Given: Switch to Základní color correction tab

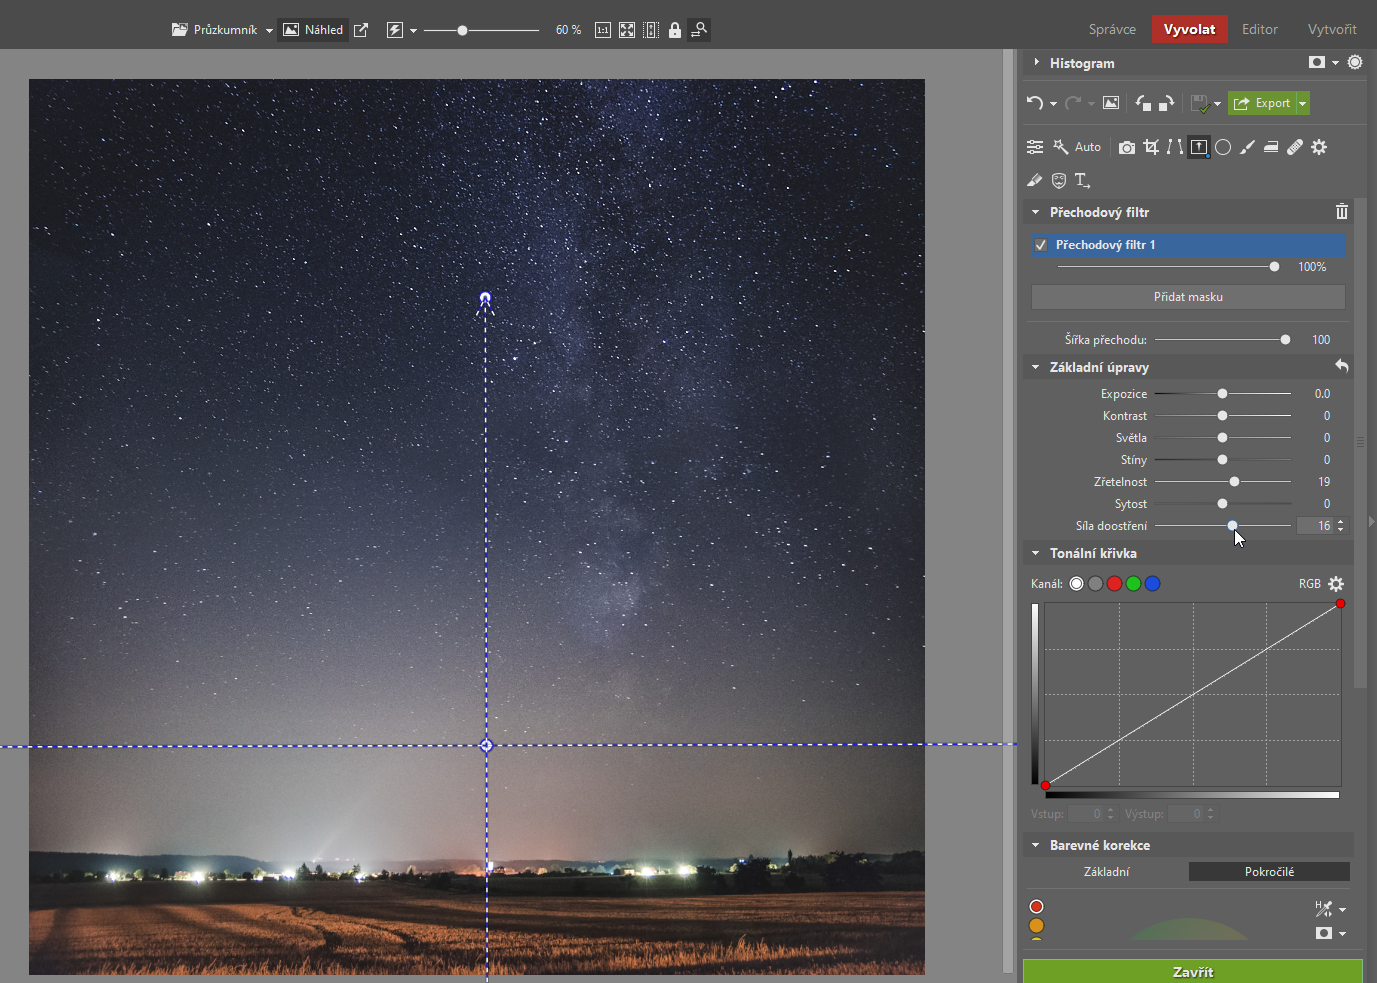Looking at the screenshot, I should [1106, 872].
